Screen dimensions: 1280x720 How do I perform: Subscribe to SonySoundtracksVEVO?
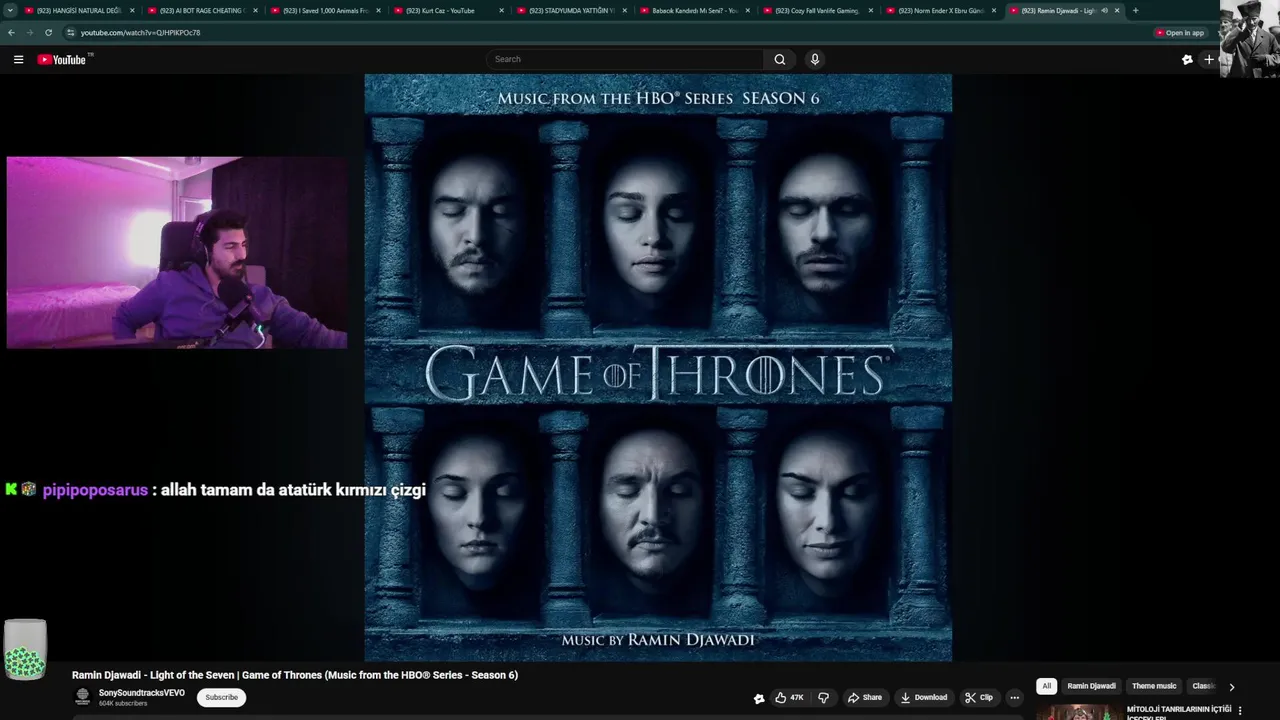tap(222, 697)
